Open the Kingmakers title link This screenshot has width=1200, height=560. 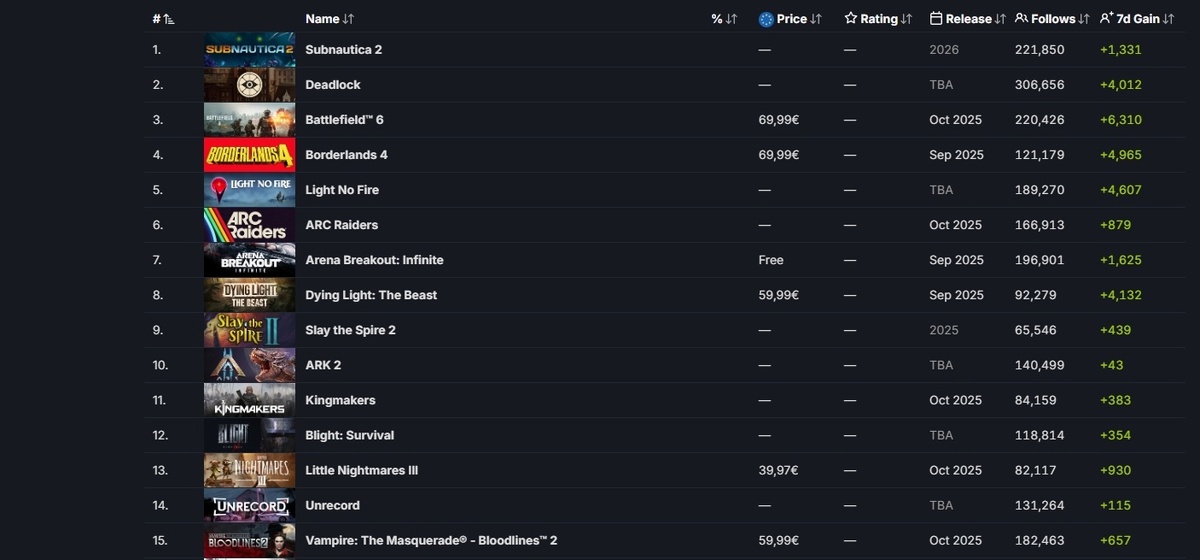pyautogui.click(x=340, y=400)
